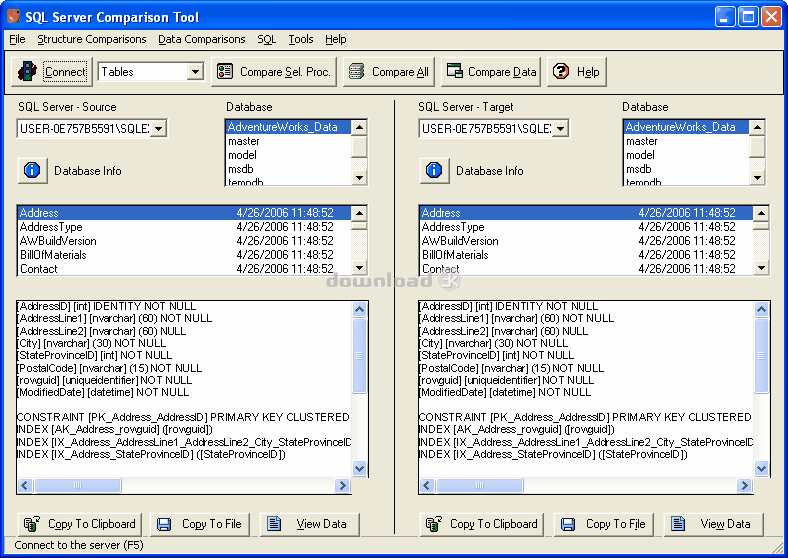Select master in target database list

point(686,141)
